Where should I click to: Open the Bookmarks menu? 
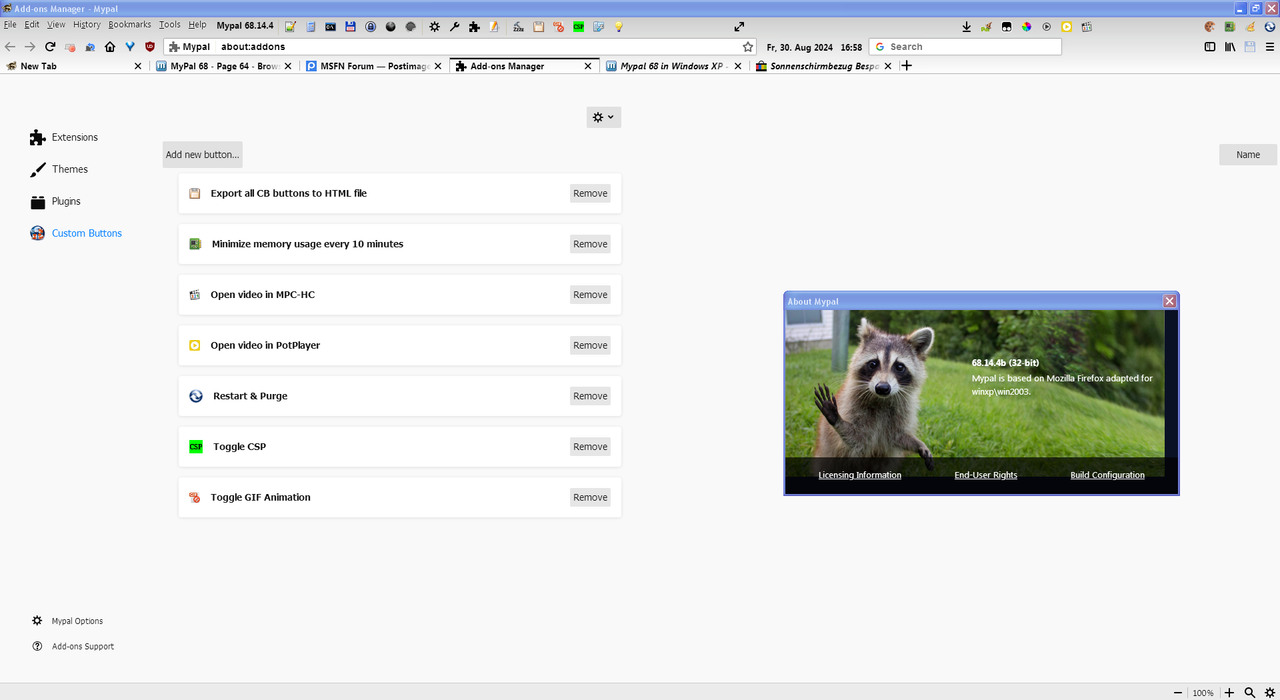130,25
